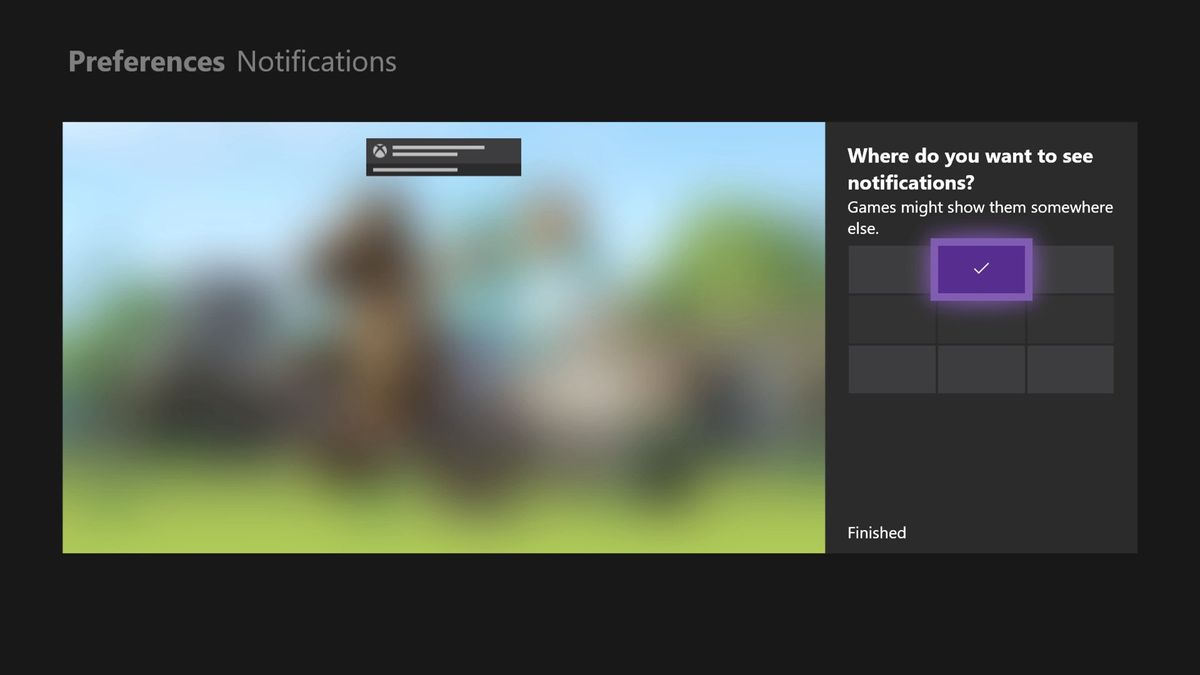Screen dimensions: 1200x675
Task: Select Finished to confirm notification settings
Action: coord(876,532)
